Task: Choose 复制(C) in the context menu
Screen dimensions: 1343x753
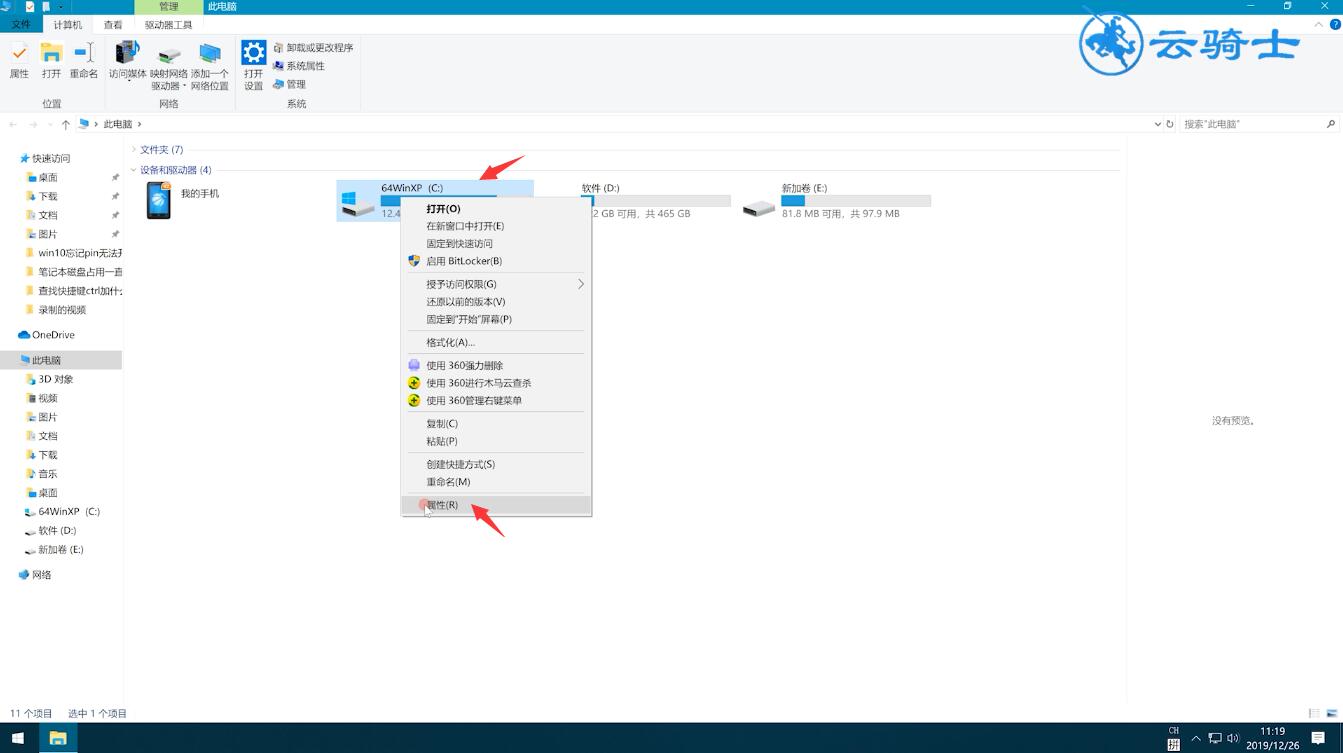Action: pyautogui.click(x=496, y=424)
